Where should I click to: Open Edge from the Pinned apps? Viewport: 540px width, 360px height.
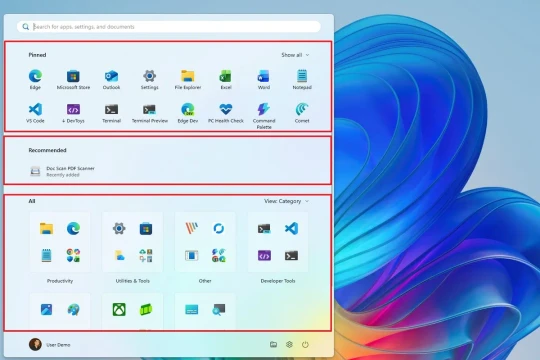coord(35,79)
